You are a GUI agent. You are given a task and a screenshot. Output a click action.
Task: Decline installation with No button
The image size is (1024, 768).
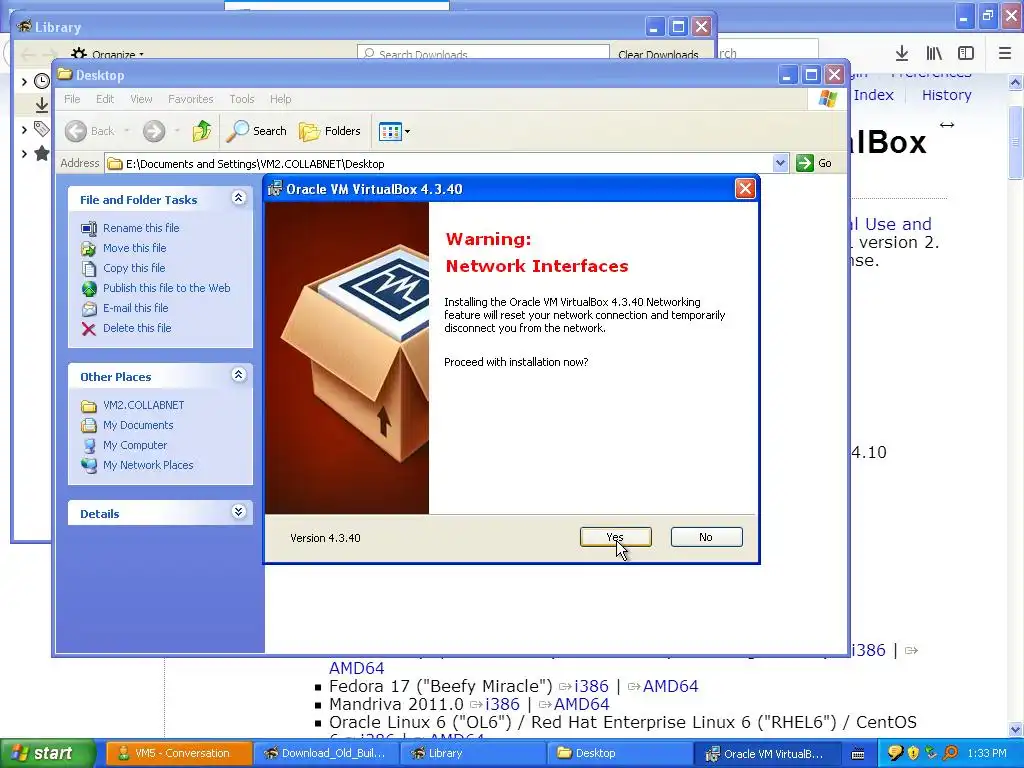[706, 537]
